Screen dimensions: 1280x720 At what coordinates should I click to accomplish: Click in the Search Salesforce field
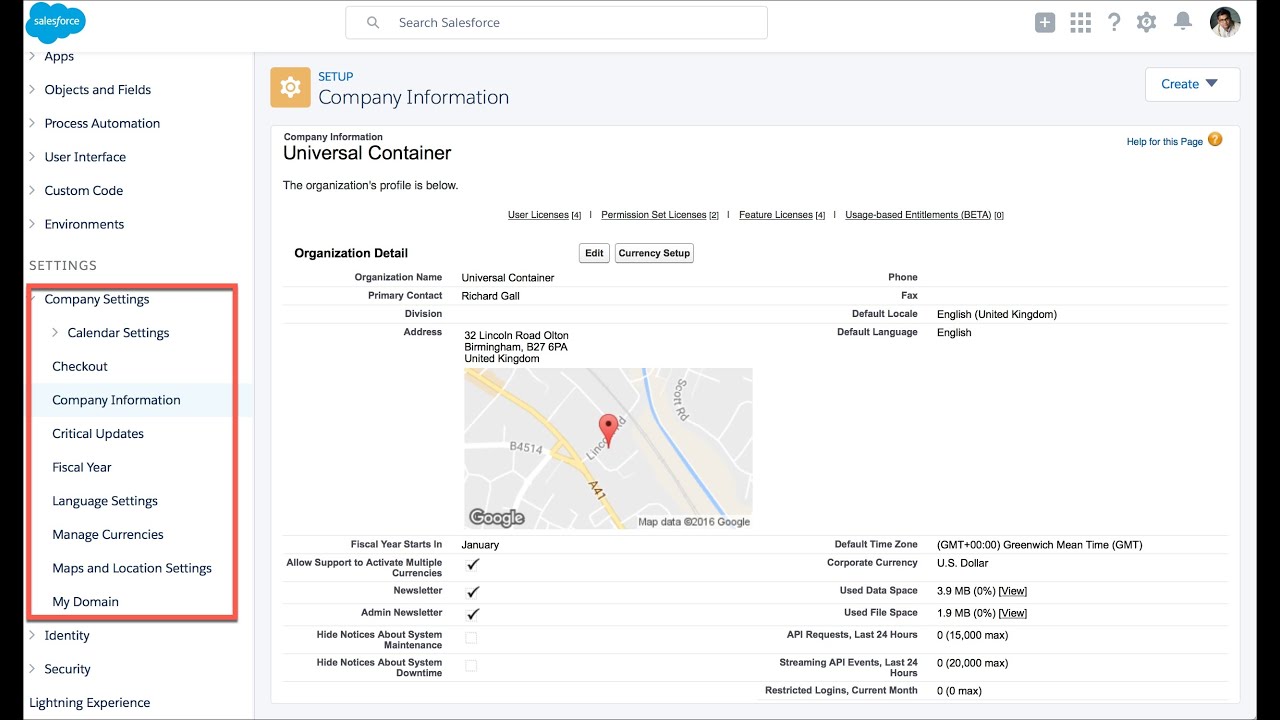pyautogui.click(x=556, y=22)
